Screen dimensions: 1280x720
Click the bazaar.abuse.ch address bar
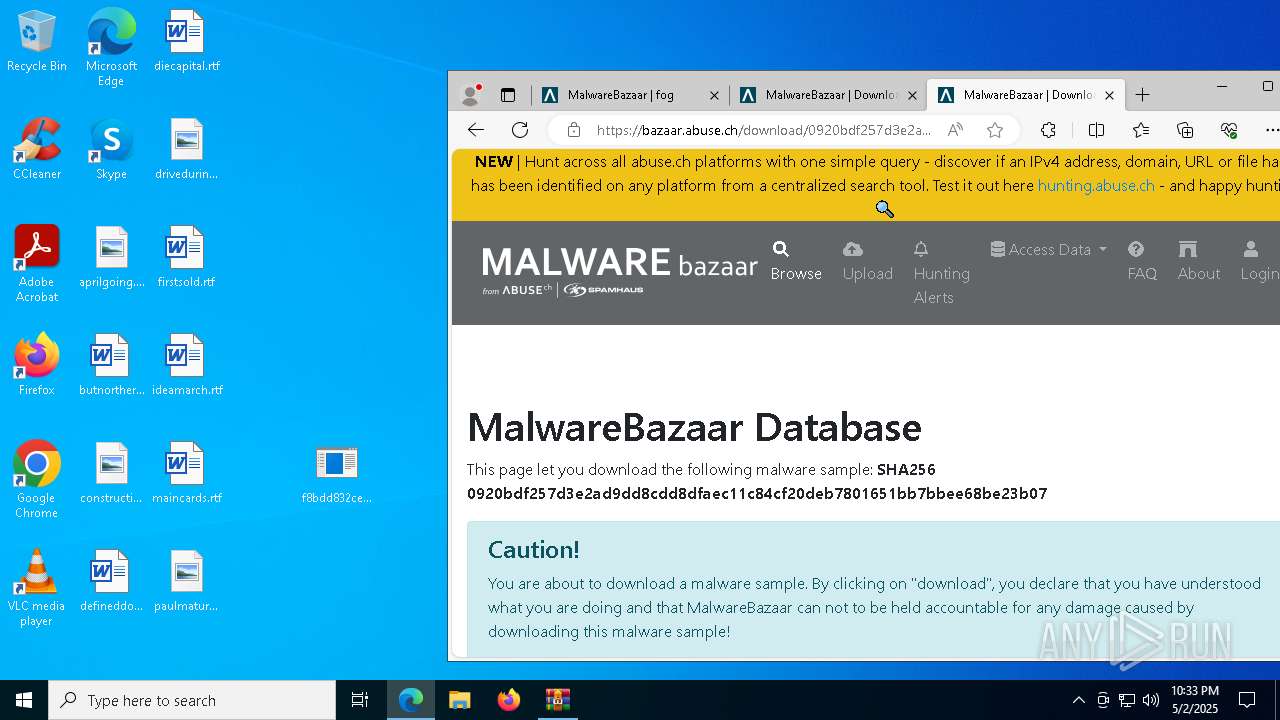tap(764, 130)
